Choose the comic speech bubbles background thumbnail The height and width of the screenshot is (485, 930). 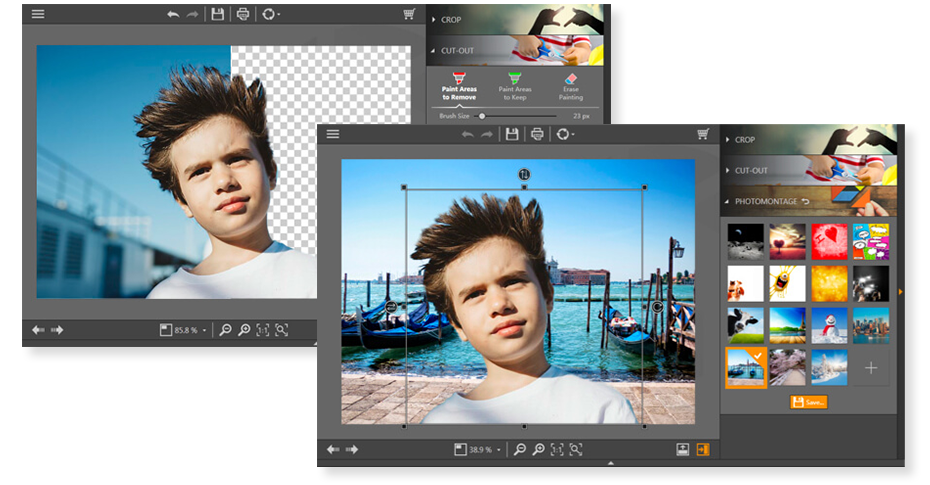click(x=871, y=241)
